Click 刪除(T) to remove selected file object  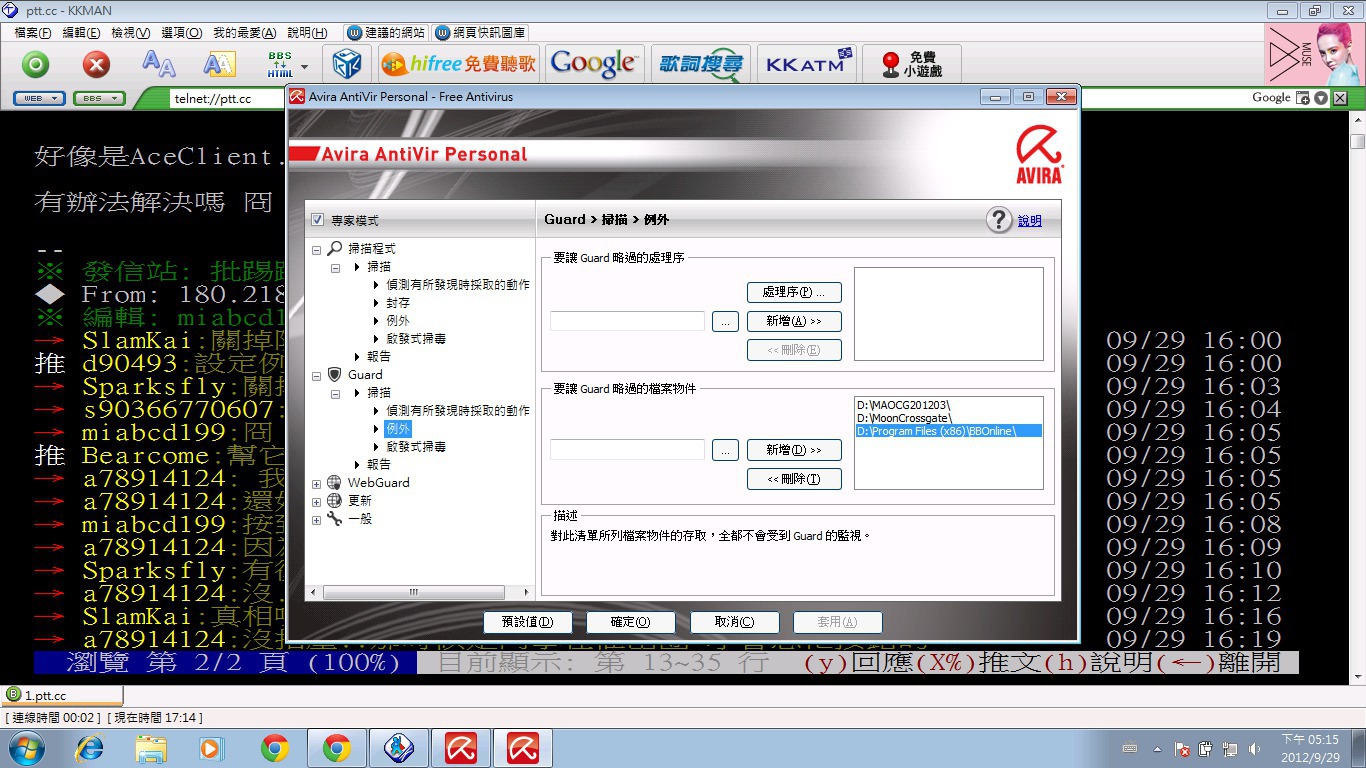tap(794, 479)
